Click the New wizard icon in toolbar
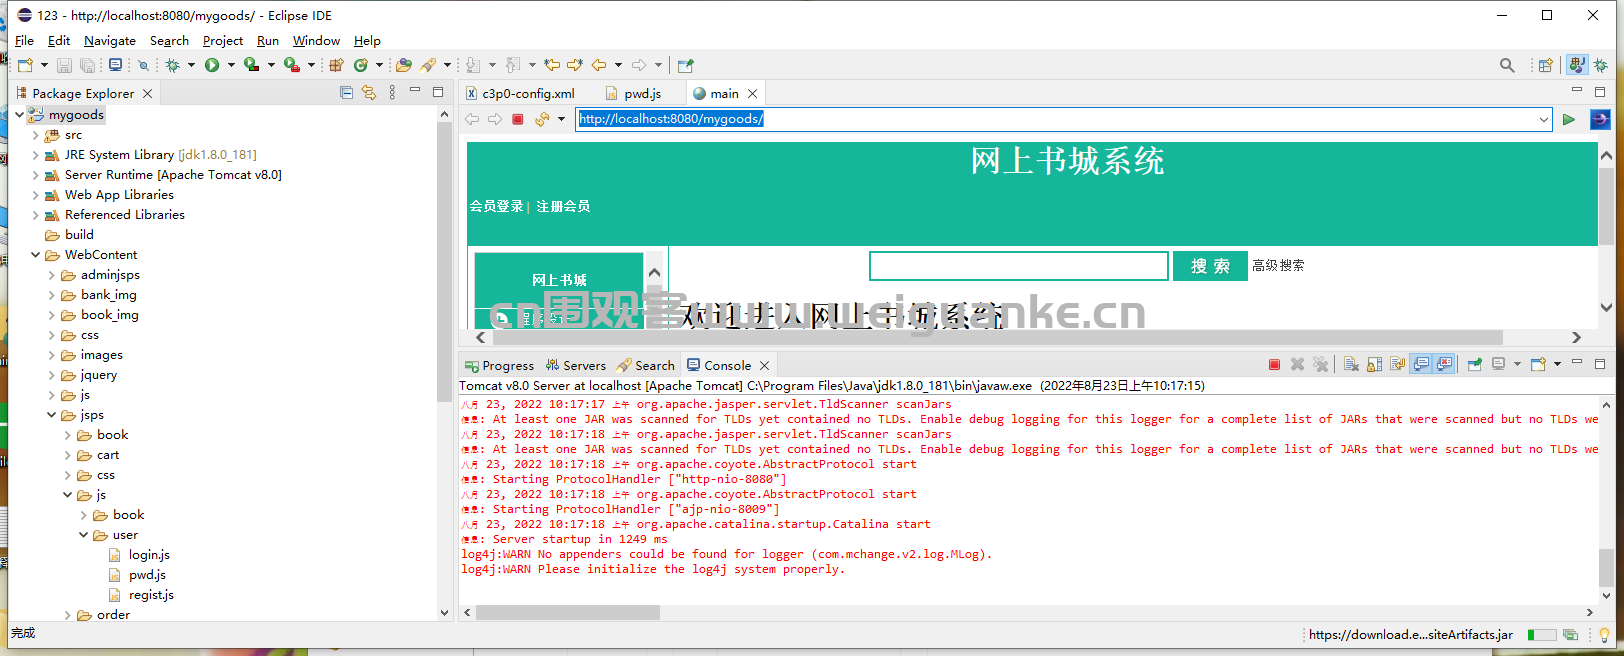 [x=25, y=65]
